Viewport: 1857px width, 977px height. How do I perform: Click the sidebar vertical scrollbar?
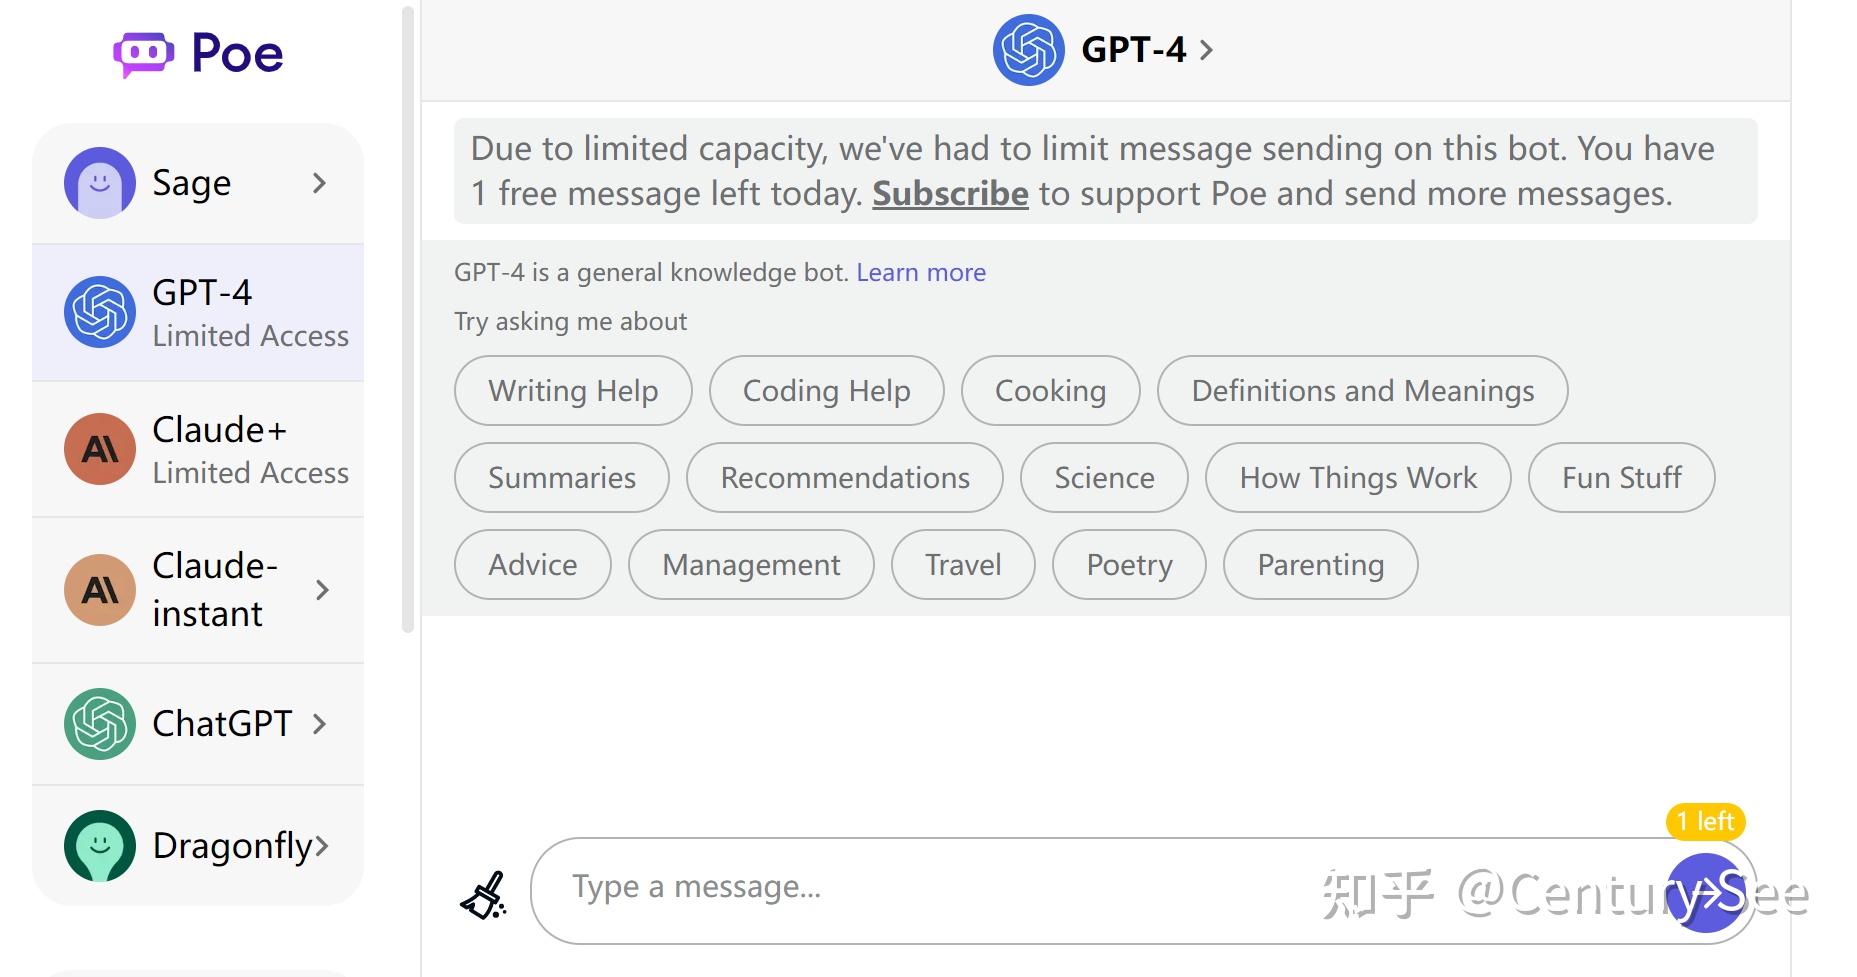[x=407, y=320]
